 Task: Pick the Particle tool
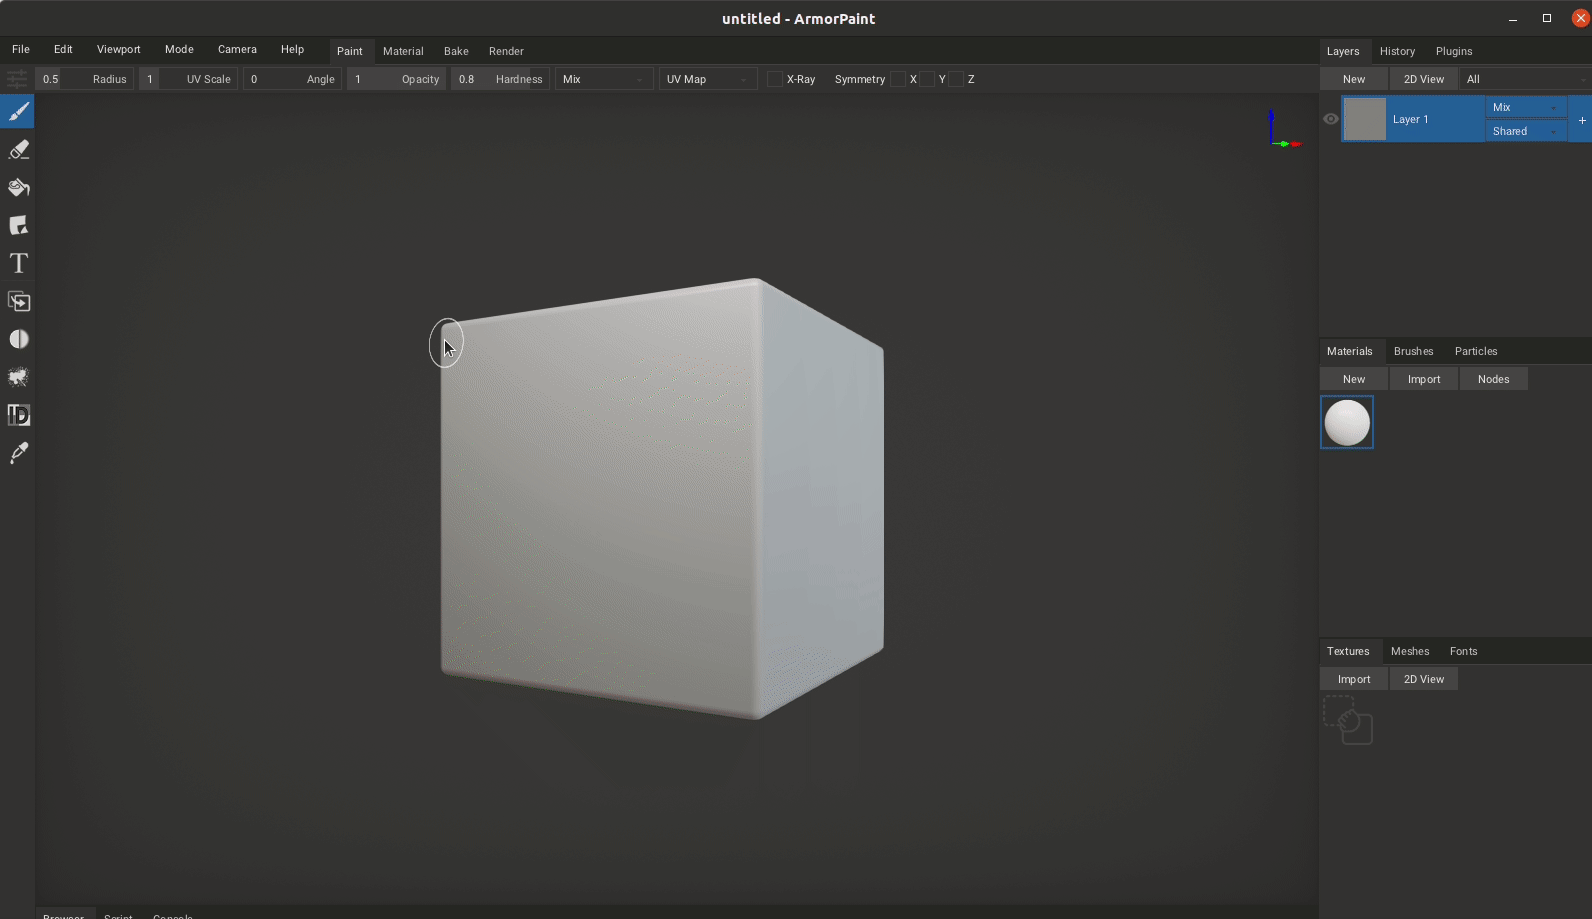click(x=18, y=378)
